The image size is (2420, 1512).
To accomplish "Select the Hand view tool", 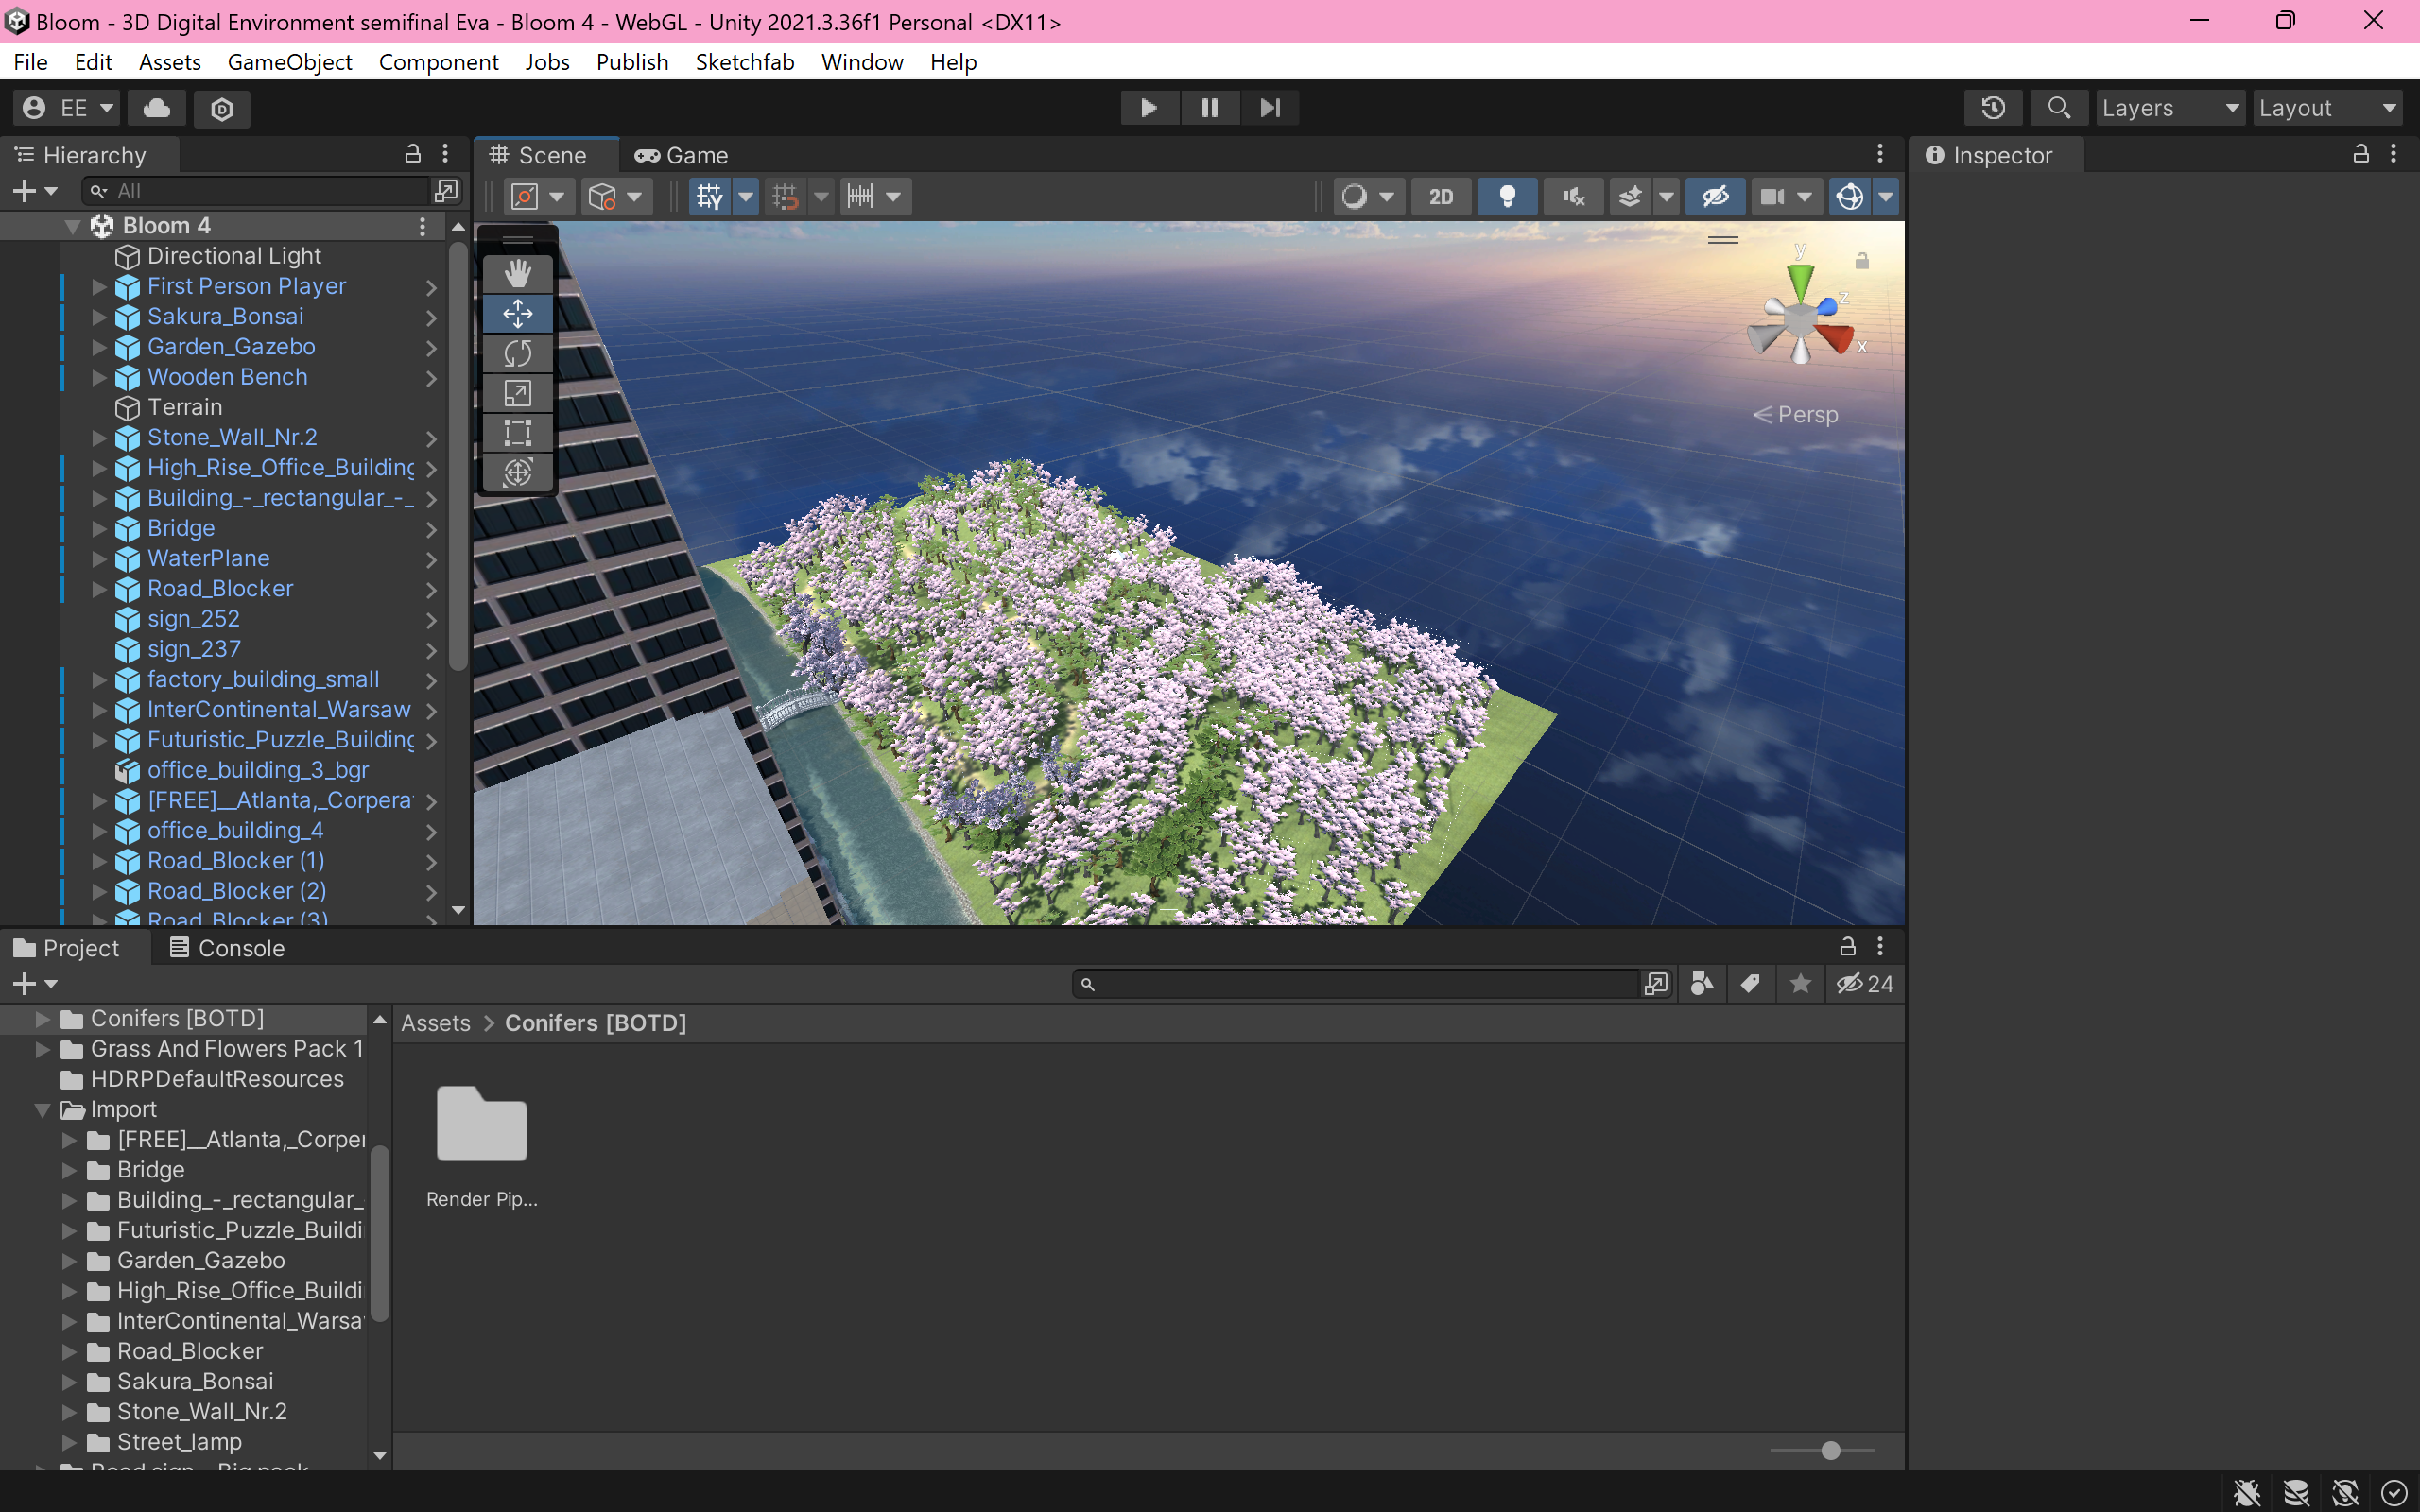I will click(x=517, y=273).
